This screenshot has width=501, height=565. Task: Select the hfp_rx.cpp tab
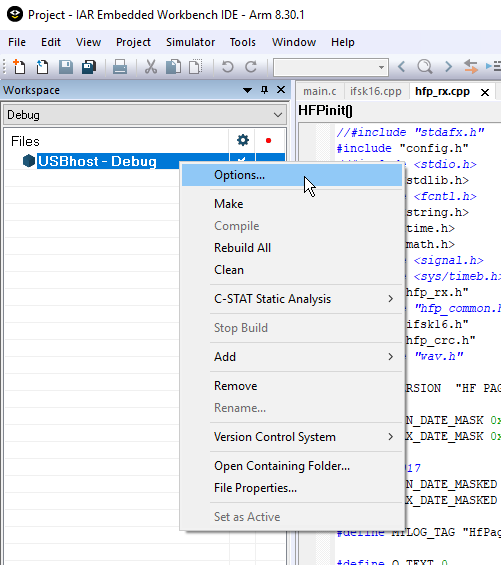point(442,92)
